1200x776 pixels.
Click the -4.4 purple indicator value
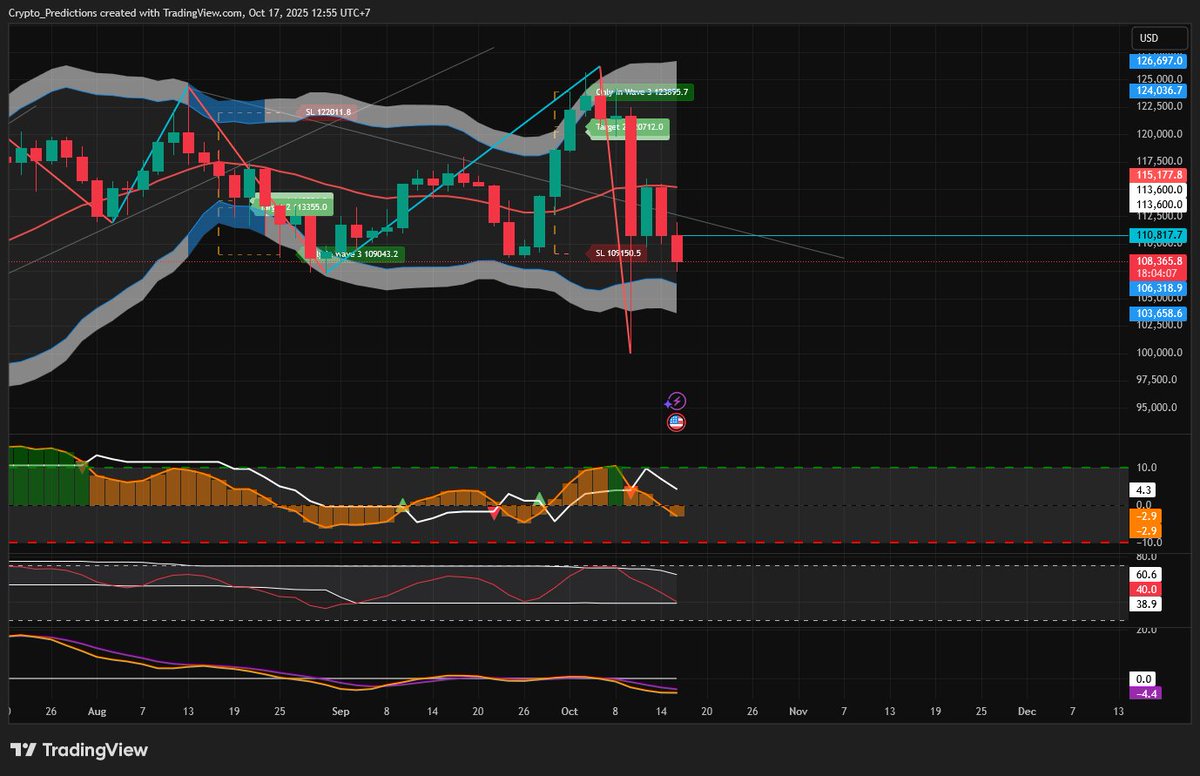(x=1145, y=693)
